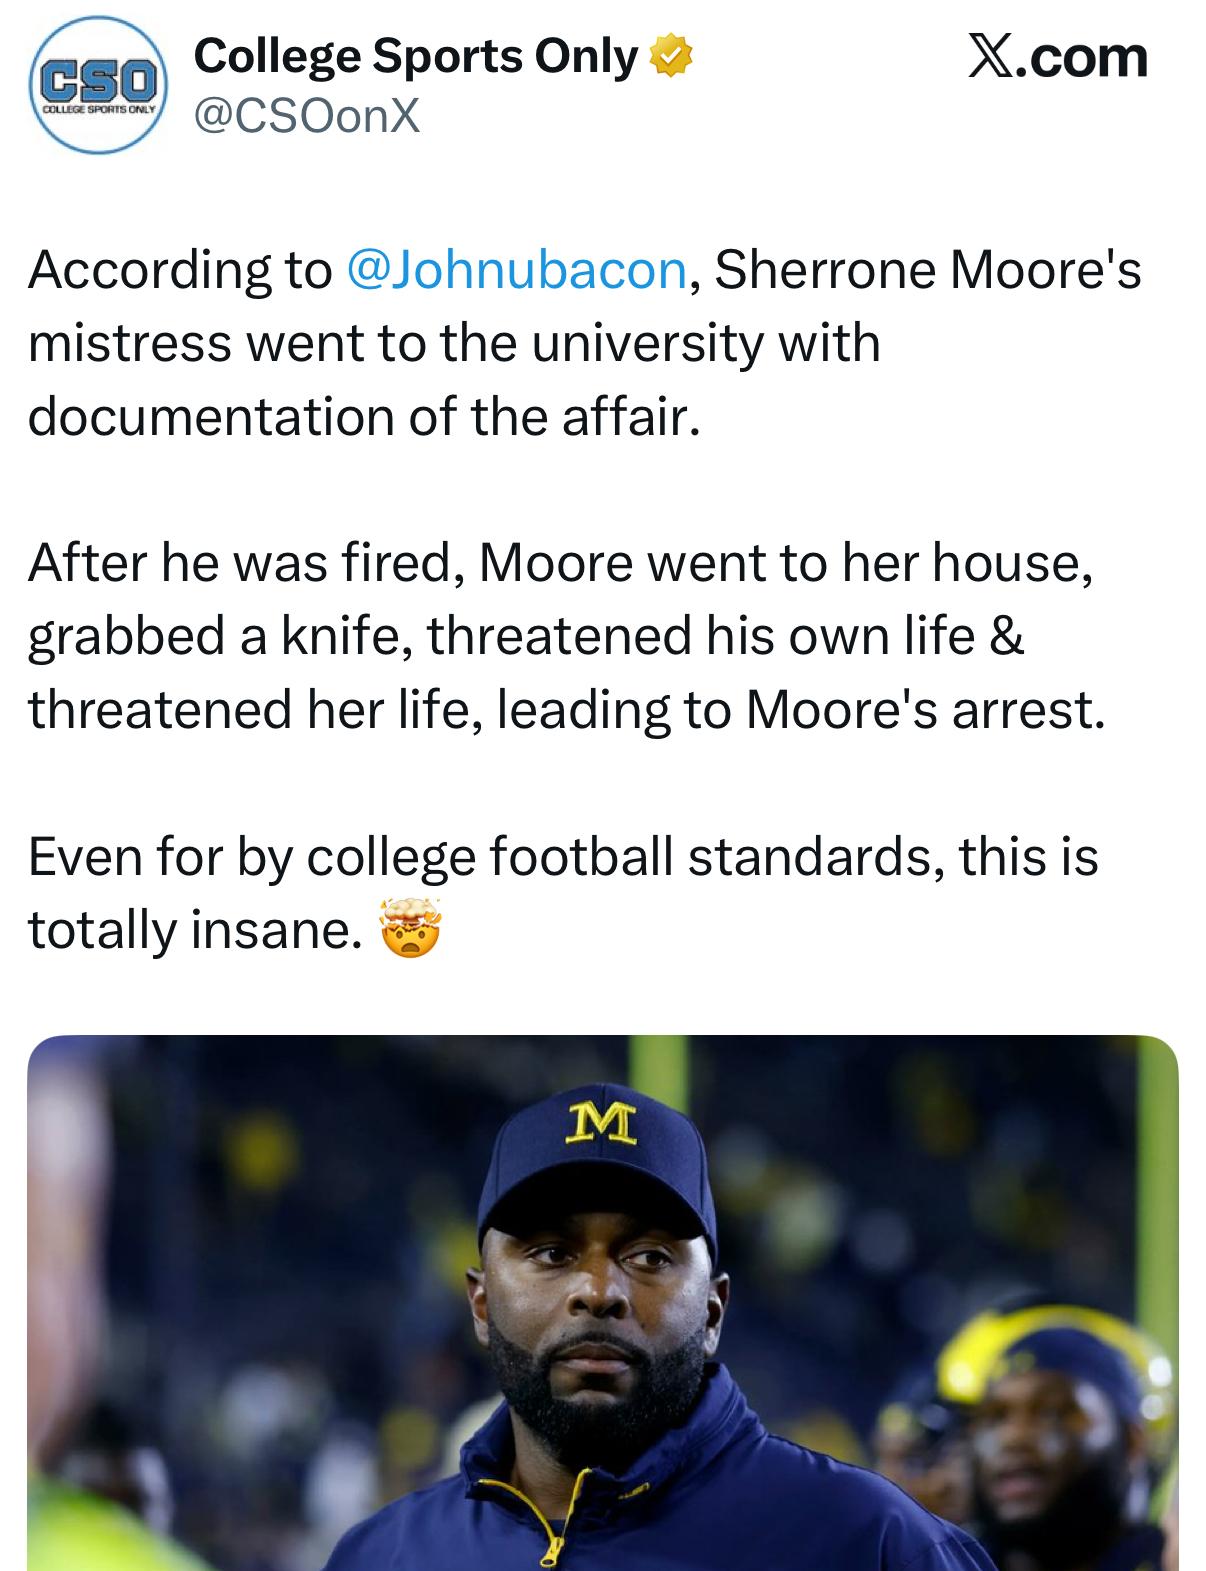Click the line ending "leading to Moore's arrest."

pyautogui.click(x=567, y=710)
